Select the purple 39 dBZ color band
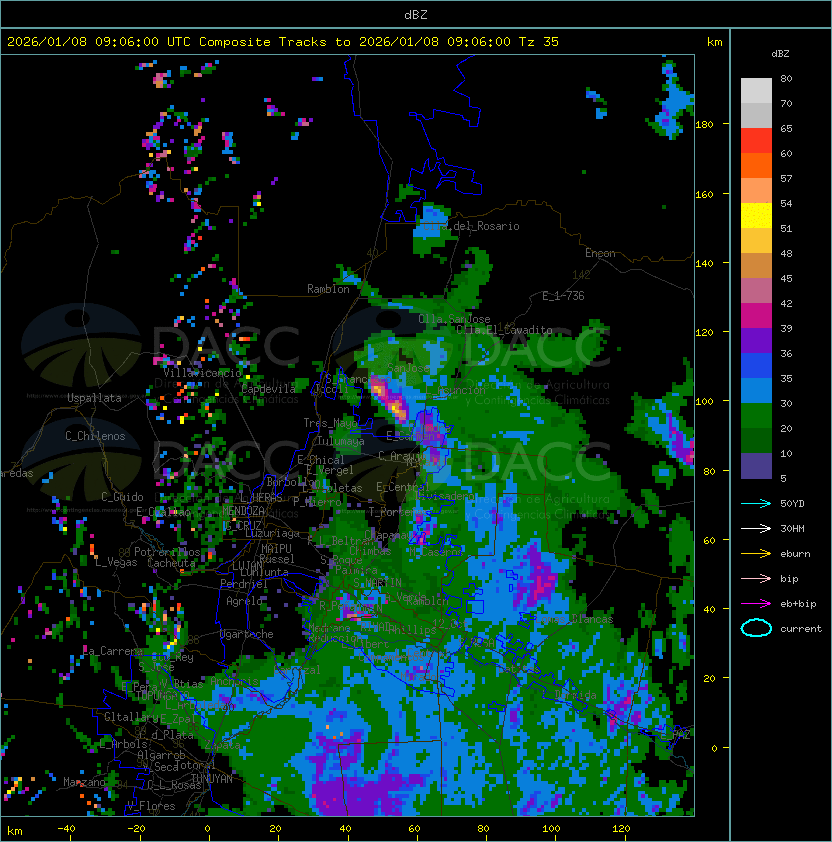The image size is (832, 842). point(756,340)
